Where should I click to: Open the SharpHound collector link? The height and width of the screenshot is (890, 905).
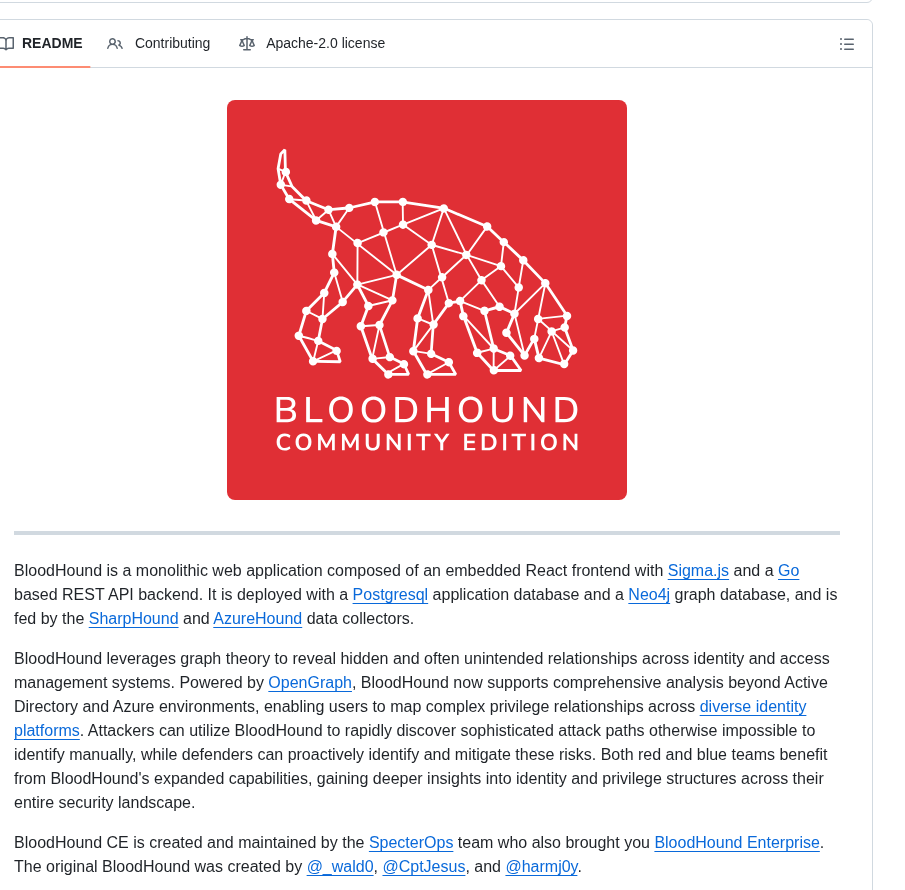point(133,619)
